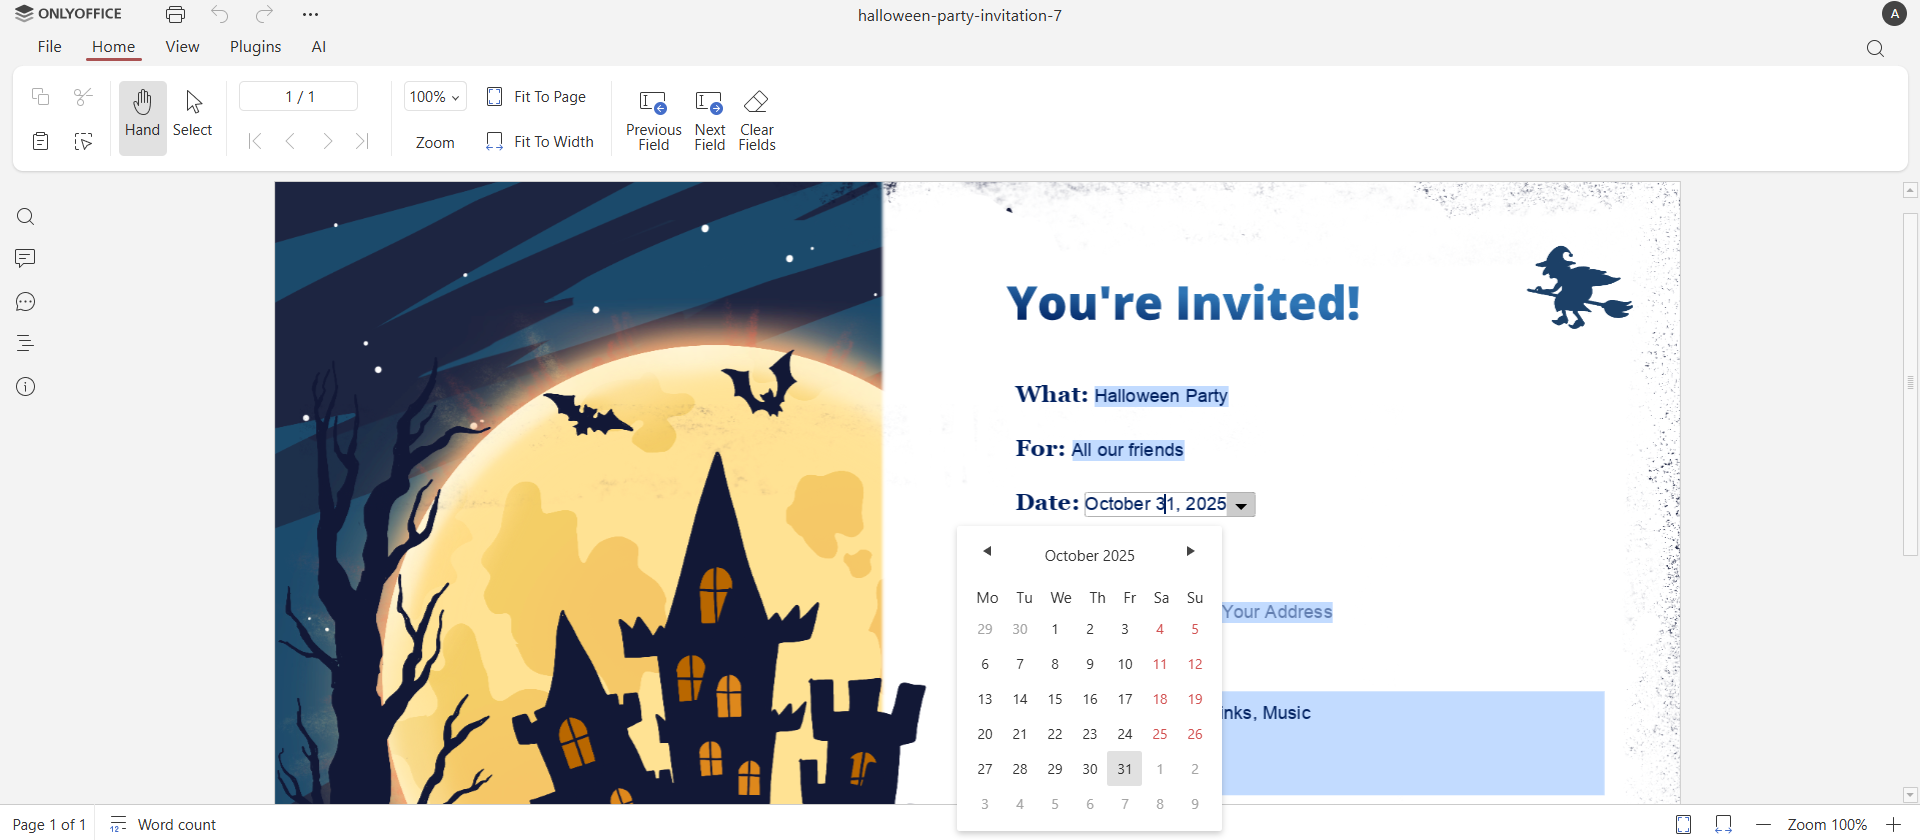Go to next month in calendar

[1190, 552]
